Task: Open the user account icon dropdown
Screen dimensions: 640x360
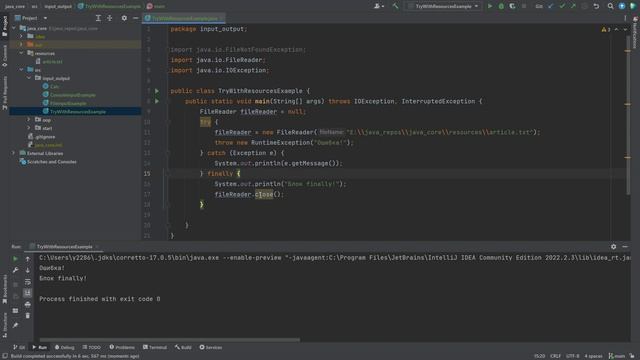Action: coord(378,6)
